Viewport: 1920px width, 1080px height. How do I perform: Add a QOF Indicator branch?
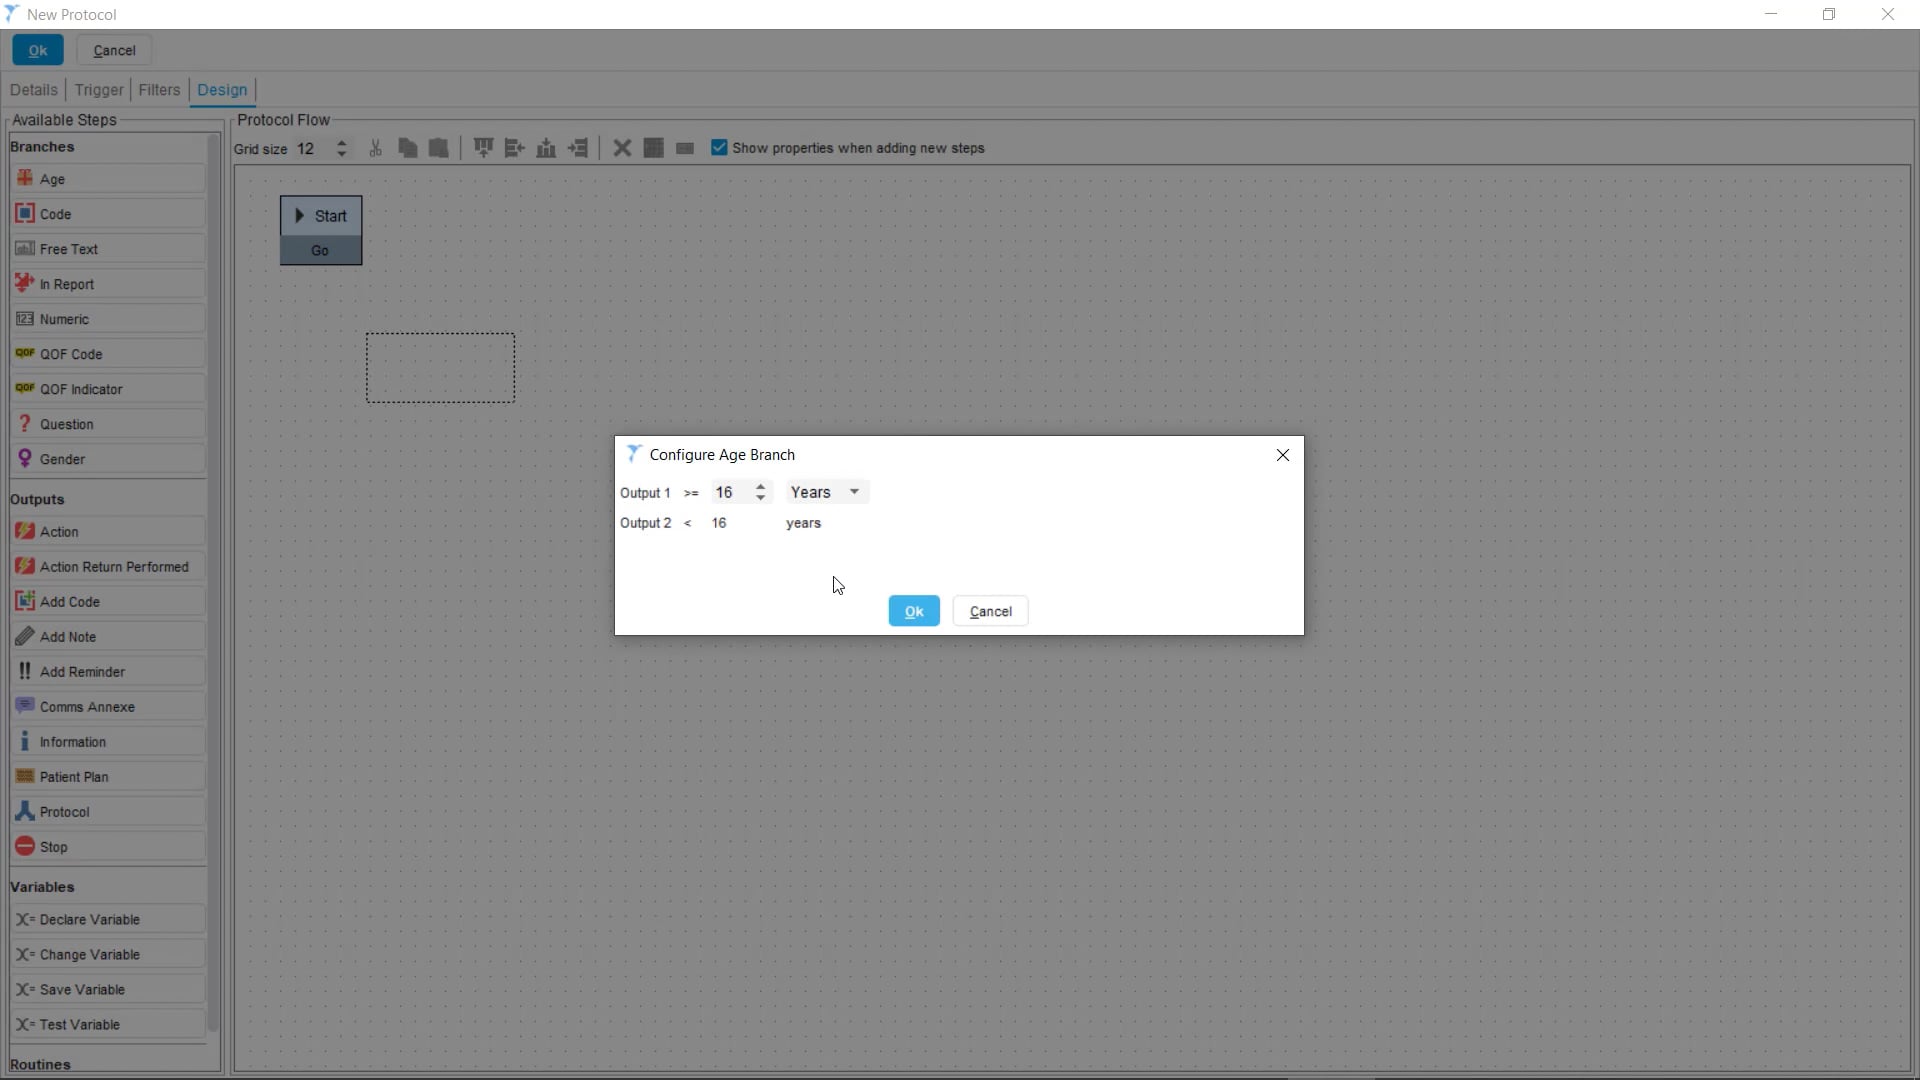point(108,389)
